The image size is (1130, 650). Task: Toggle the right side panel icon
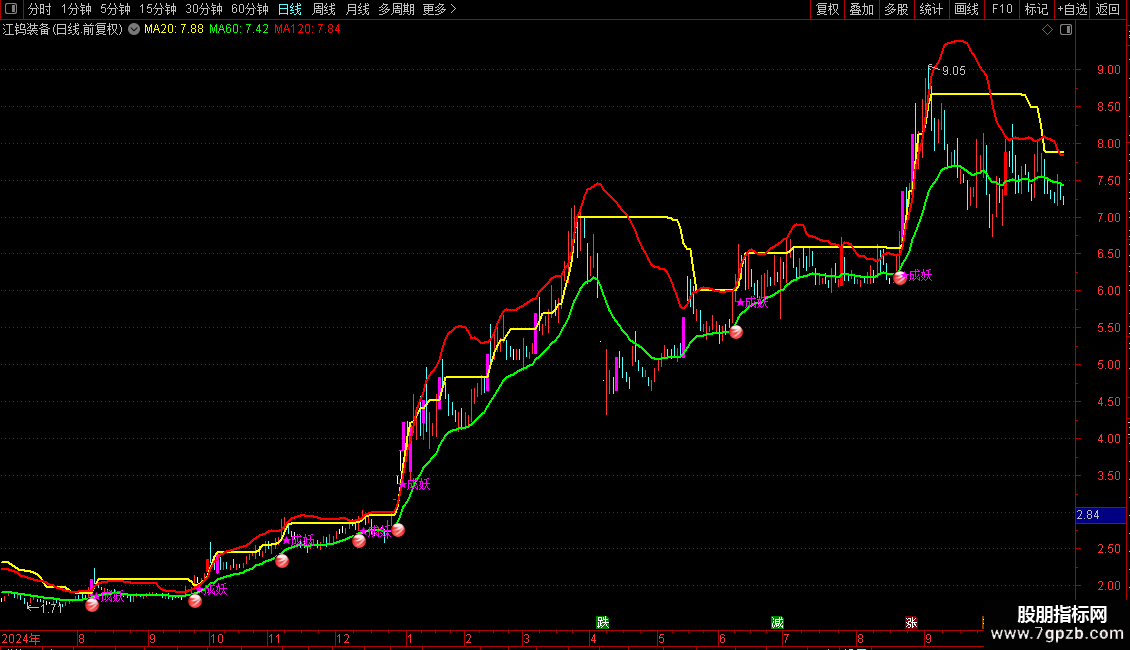1066,30
